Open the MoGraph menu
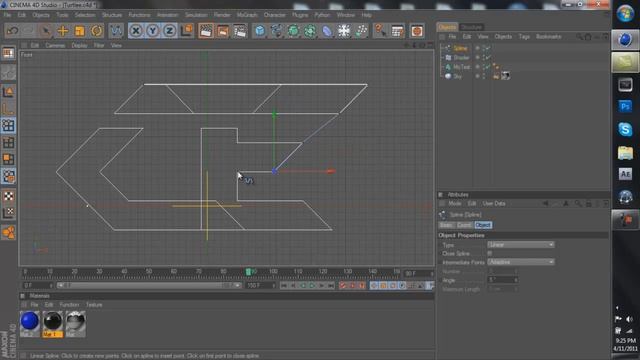This screenshot has width=640, height=360. pyautogui.click(x=247, y=15)
